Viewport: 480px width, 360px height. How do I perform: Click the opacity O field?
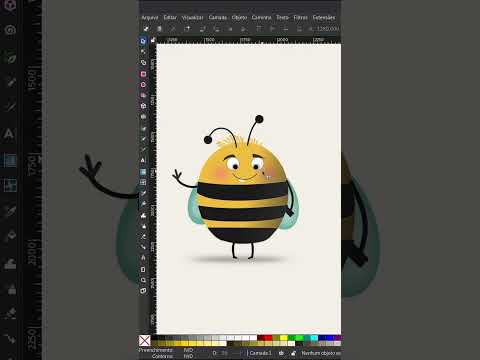[224, 353]
